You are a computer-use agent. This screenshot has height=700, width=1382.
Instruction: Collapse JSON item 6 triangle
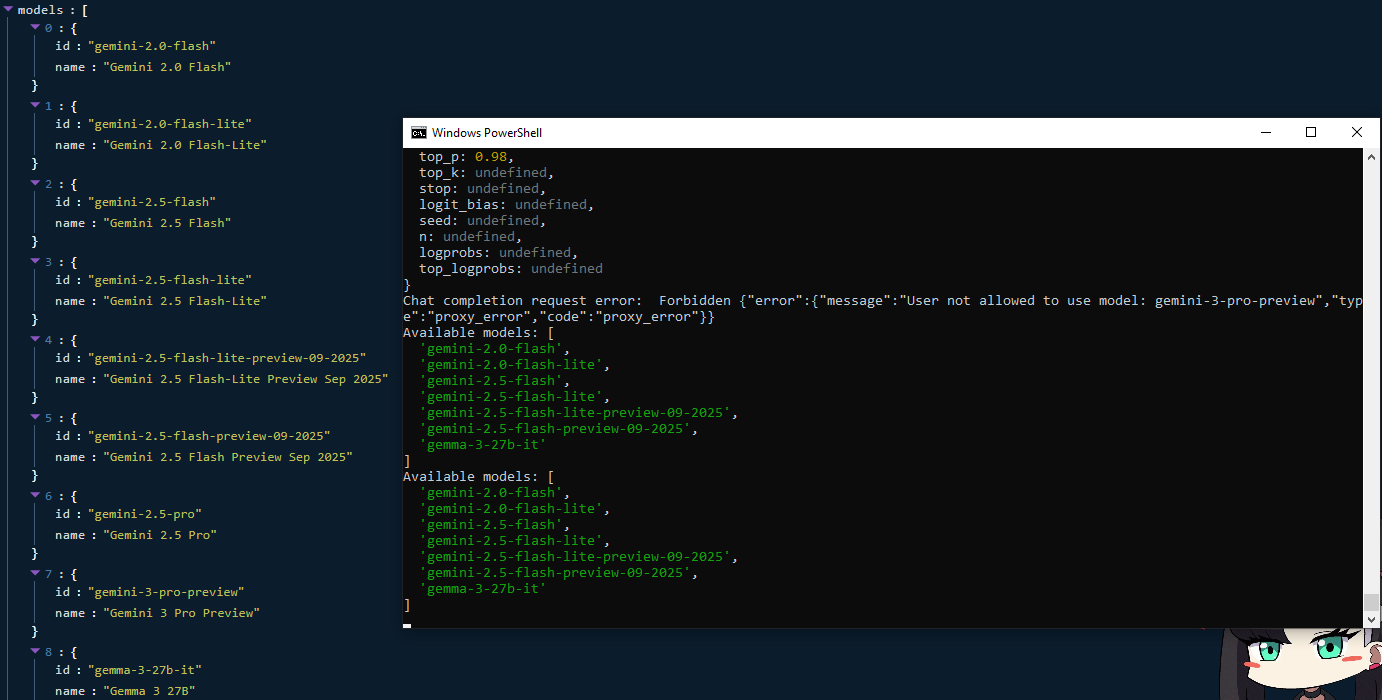pyautogui.click(x=35, y=496)
